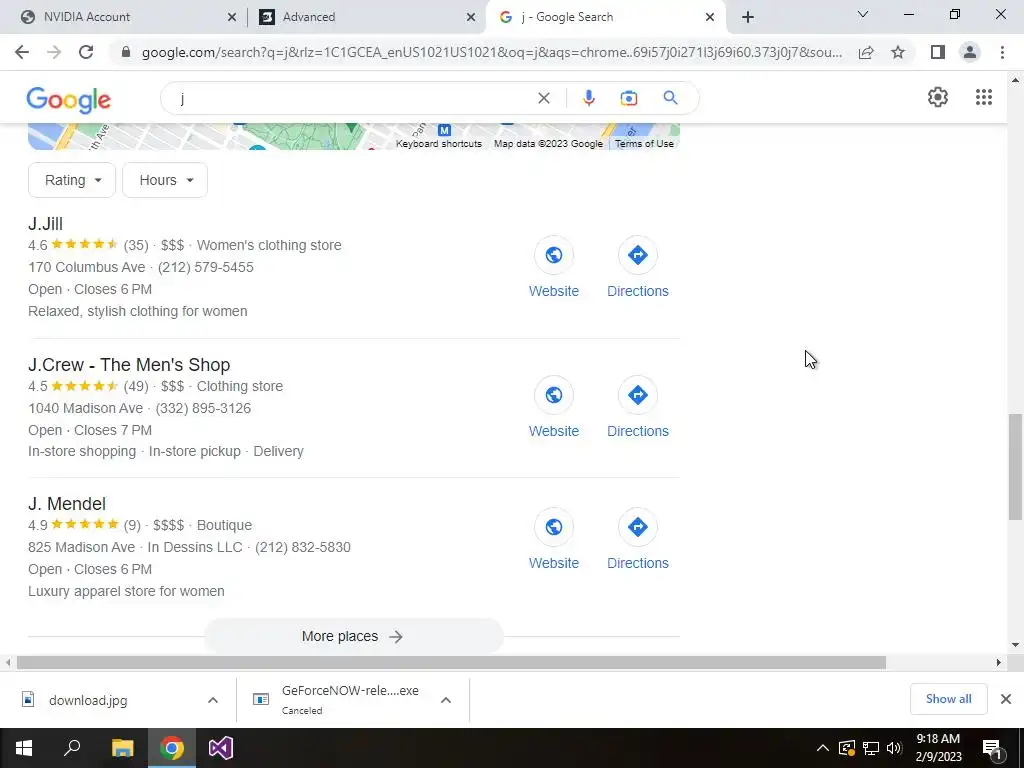Expand options for download.jpg
Image resolution: width=1024 pixels, height=768 pixels.
213,700
